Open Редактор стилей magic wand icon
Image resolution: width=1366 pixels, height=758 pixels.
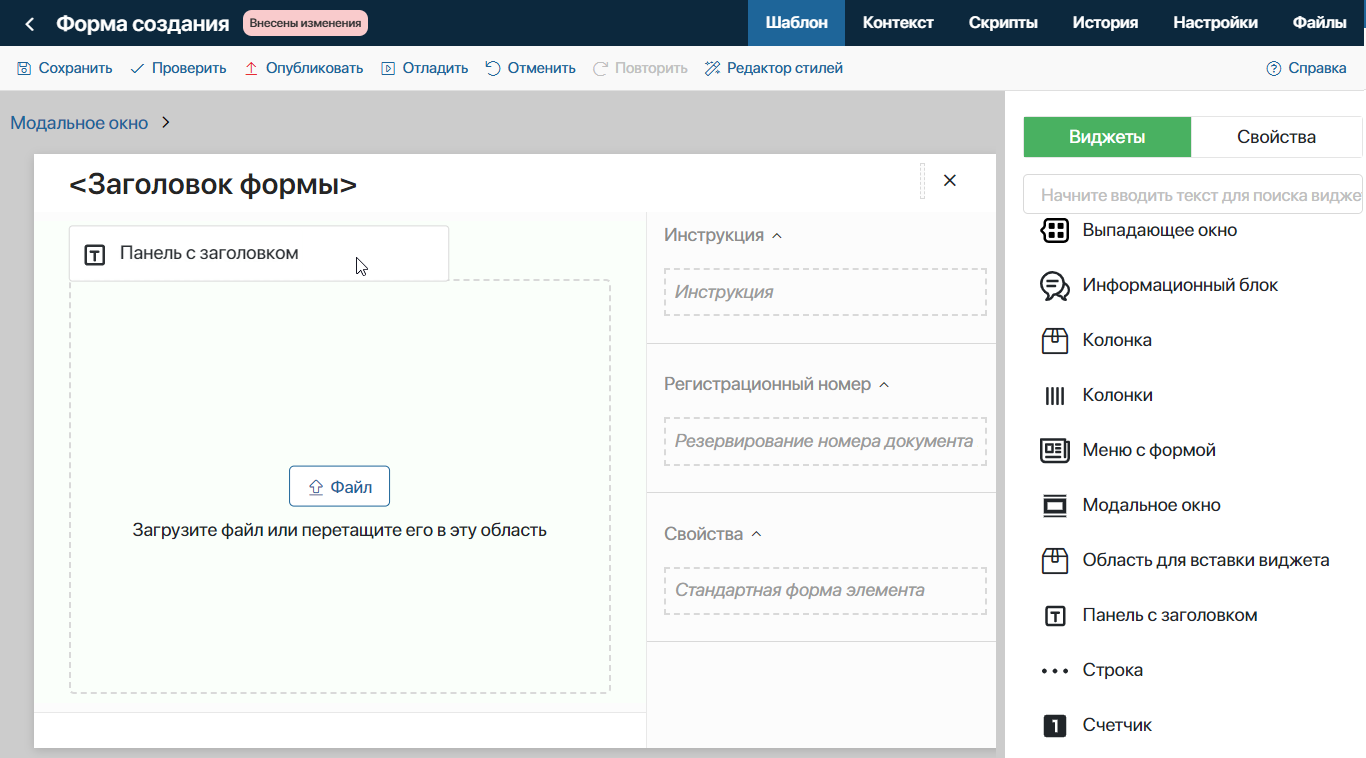tap(712, 69)
